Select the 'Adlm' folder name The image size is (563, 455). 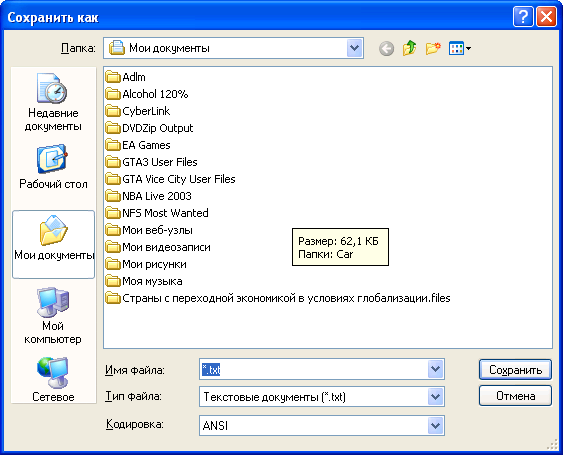[x=134, y=77]
